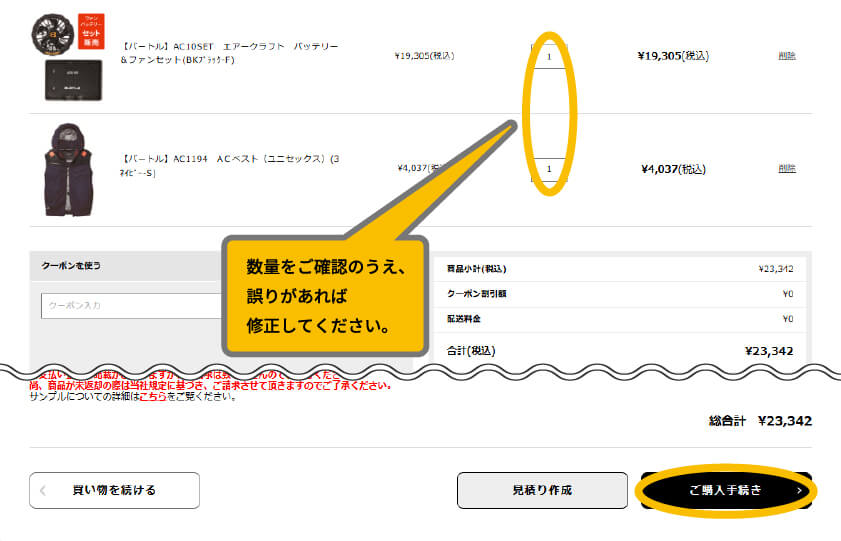The image size is (841, 541).
Task: Click the クーポンを使う heading
Action: (x=71, y=267)
